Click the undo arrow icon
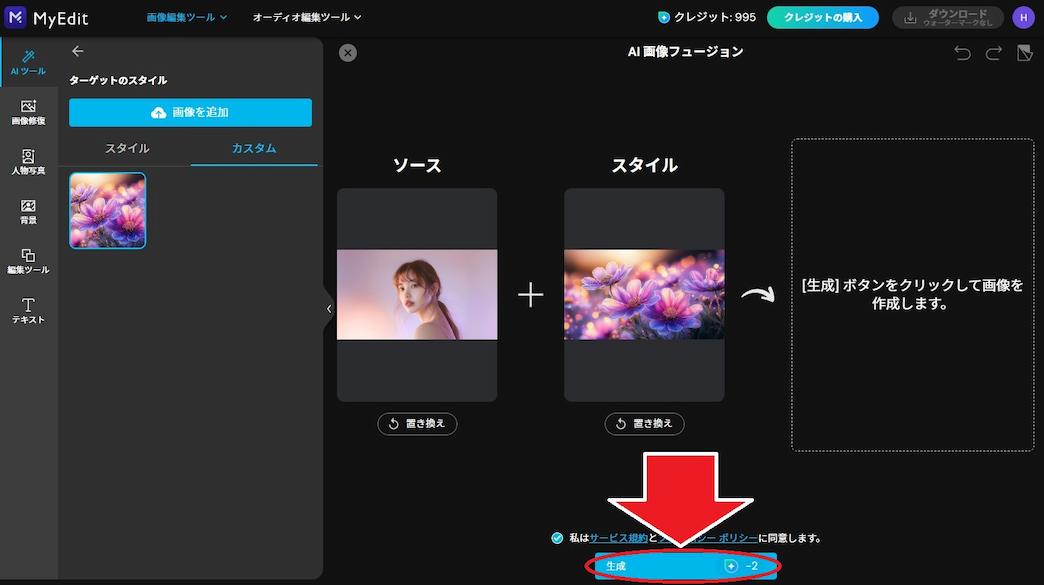Screen dimensions: 1044x585 click(961, 53)
